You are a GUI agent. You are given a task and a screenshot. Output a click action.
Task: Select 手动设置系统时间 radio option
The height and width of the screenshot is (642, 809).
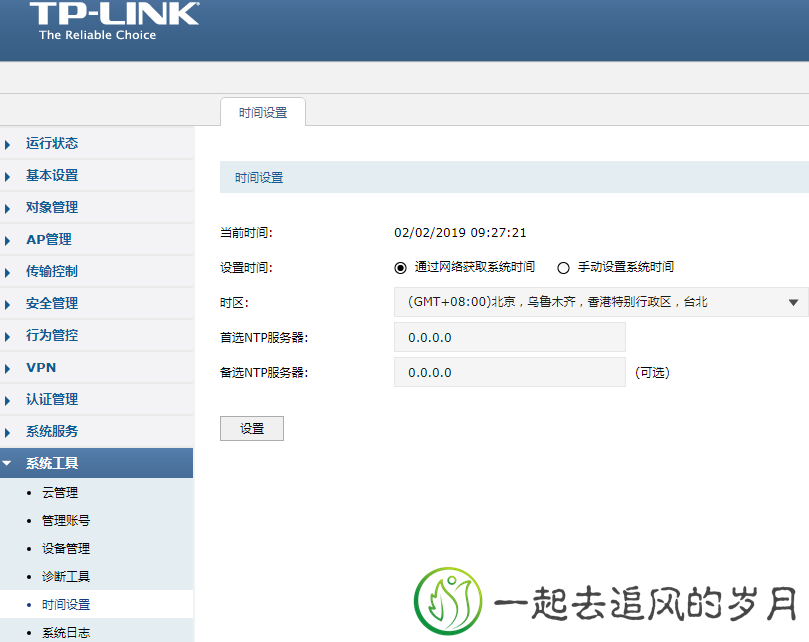coord(563,267)
